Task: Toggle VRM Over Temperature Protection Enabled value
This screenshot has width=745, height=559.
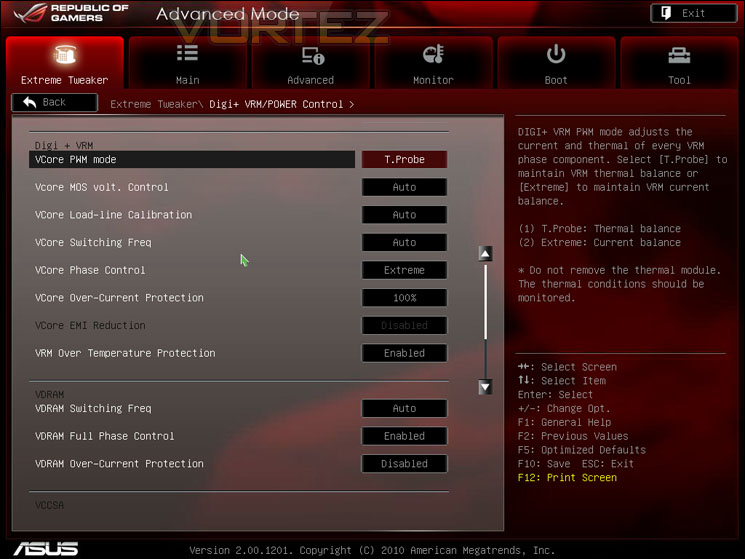Action: tap(404, 353)
